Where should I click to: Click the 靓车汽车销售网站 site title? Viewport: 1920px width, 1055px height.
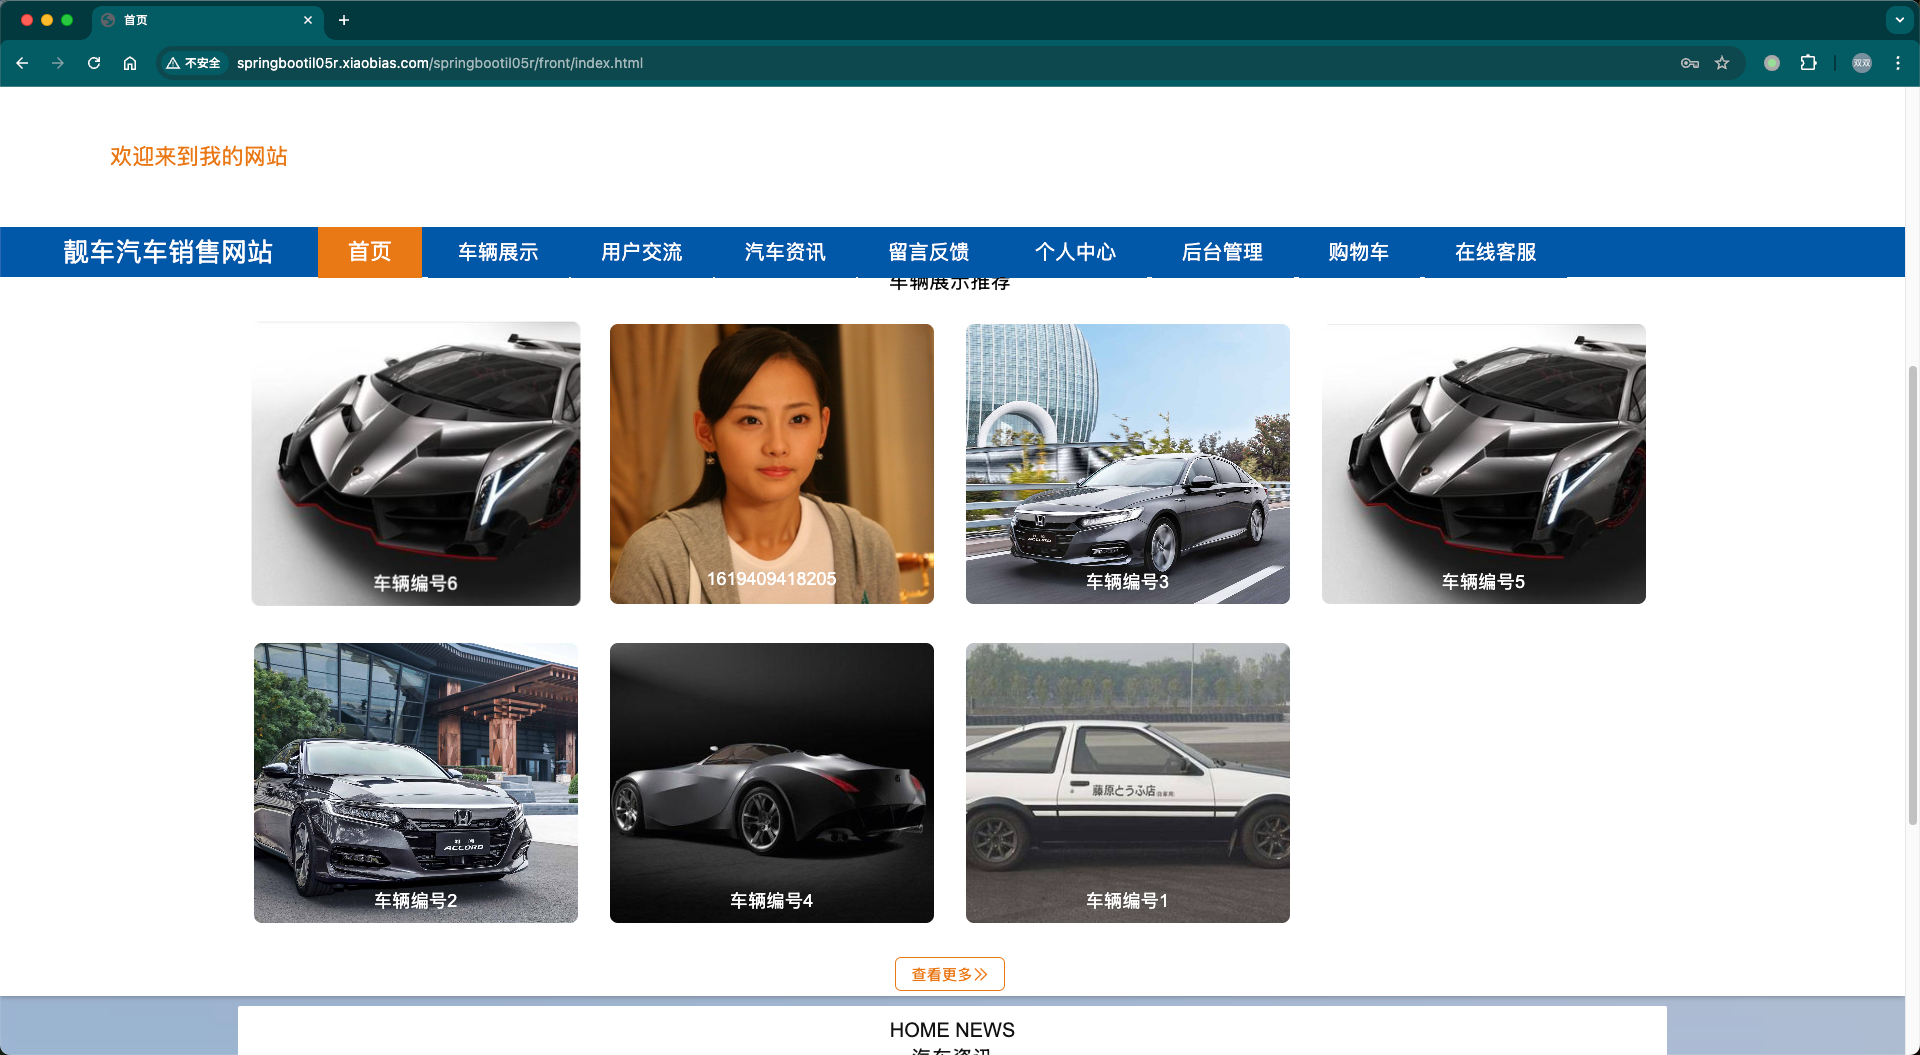click(x=168, y=252)
